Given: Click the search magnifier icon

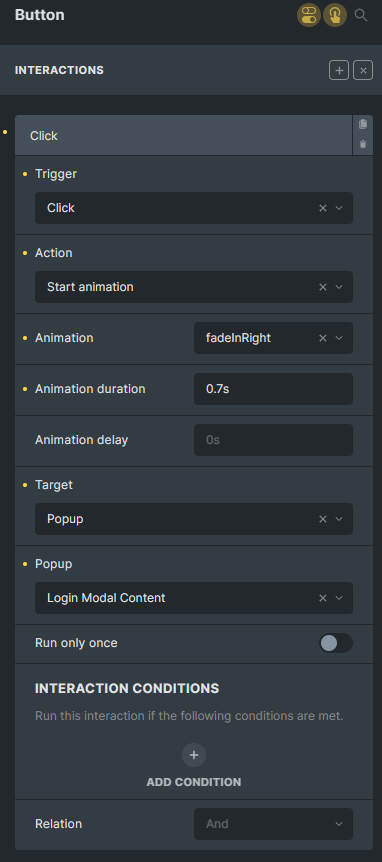Looking at the screenshot, I should click(x=361, y=15).
